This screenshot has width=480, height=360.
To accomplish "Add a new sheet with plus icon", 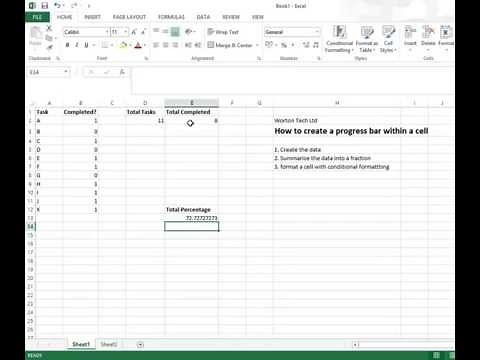I will [140, 345].
